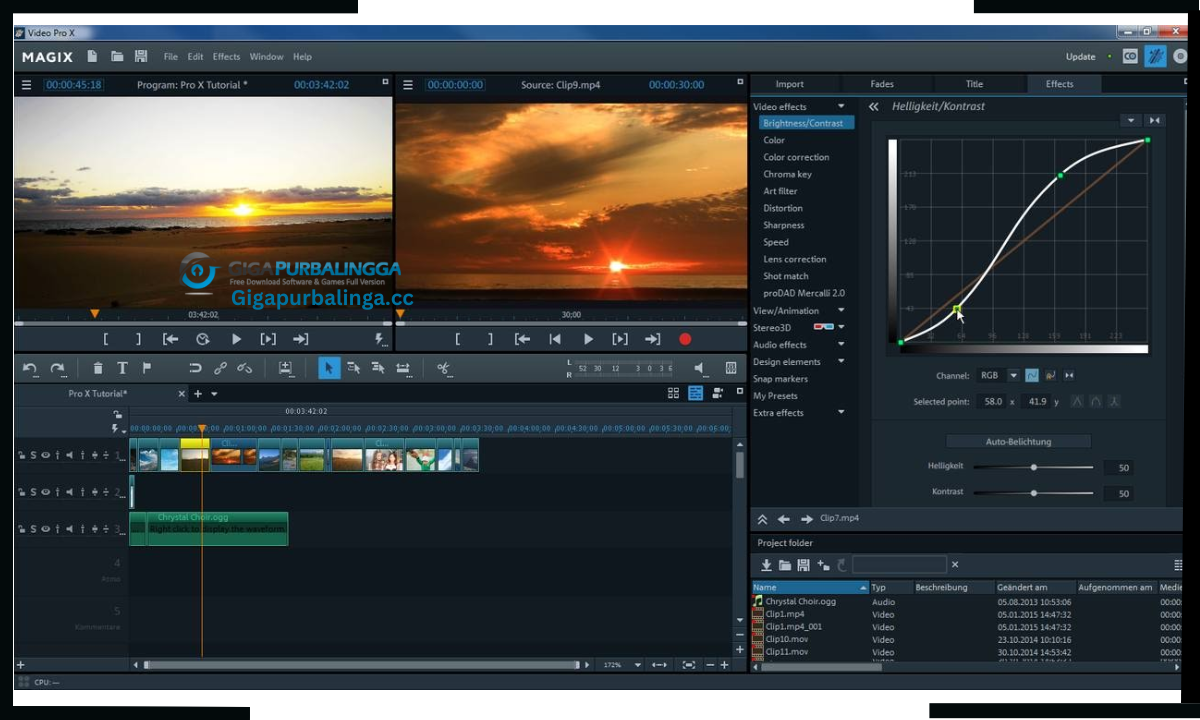Toggle the timeline mode view icon
Image resolution: width=1200 pixels, height=720 pixels.
696,394
